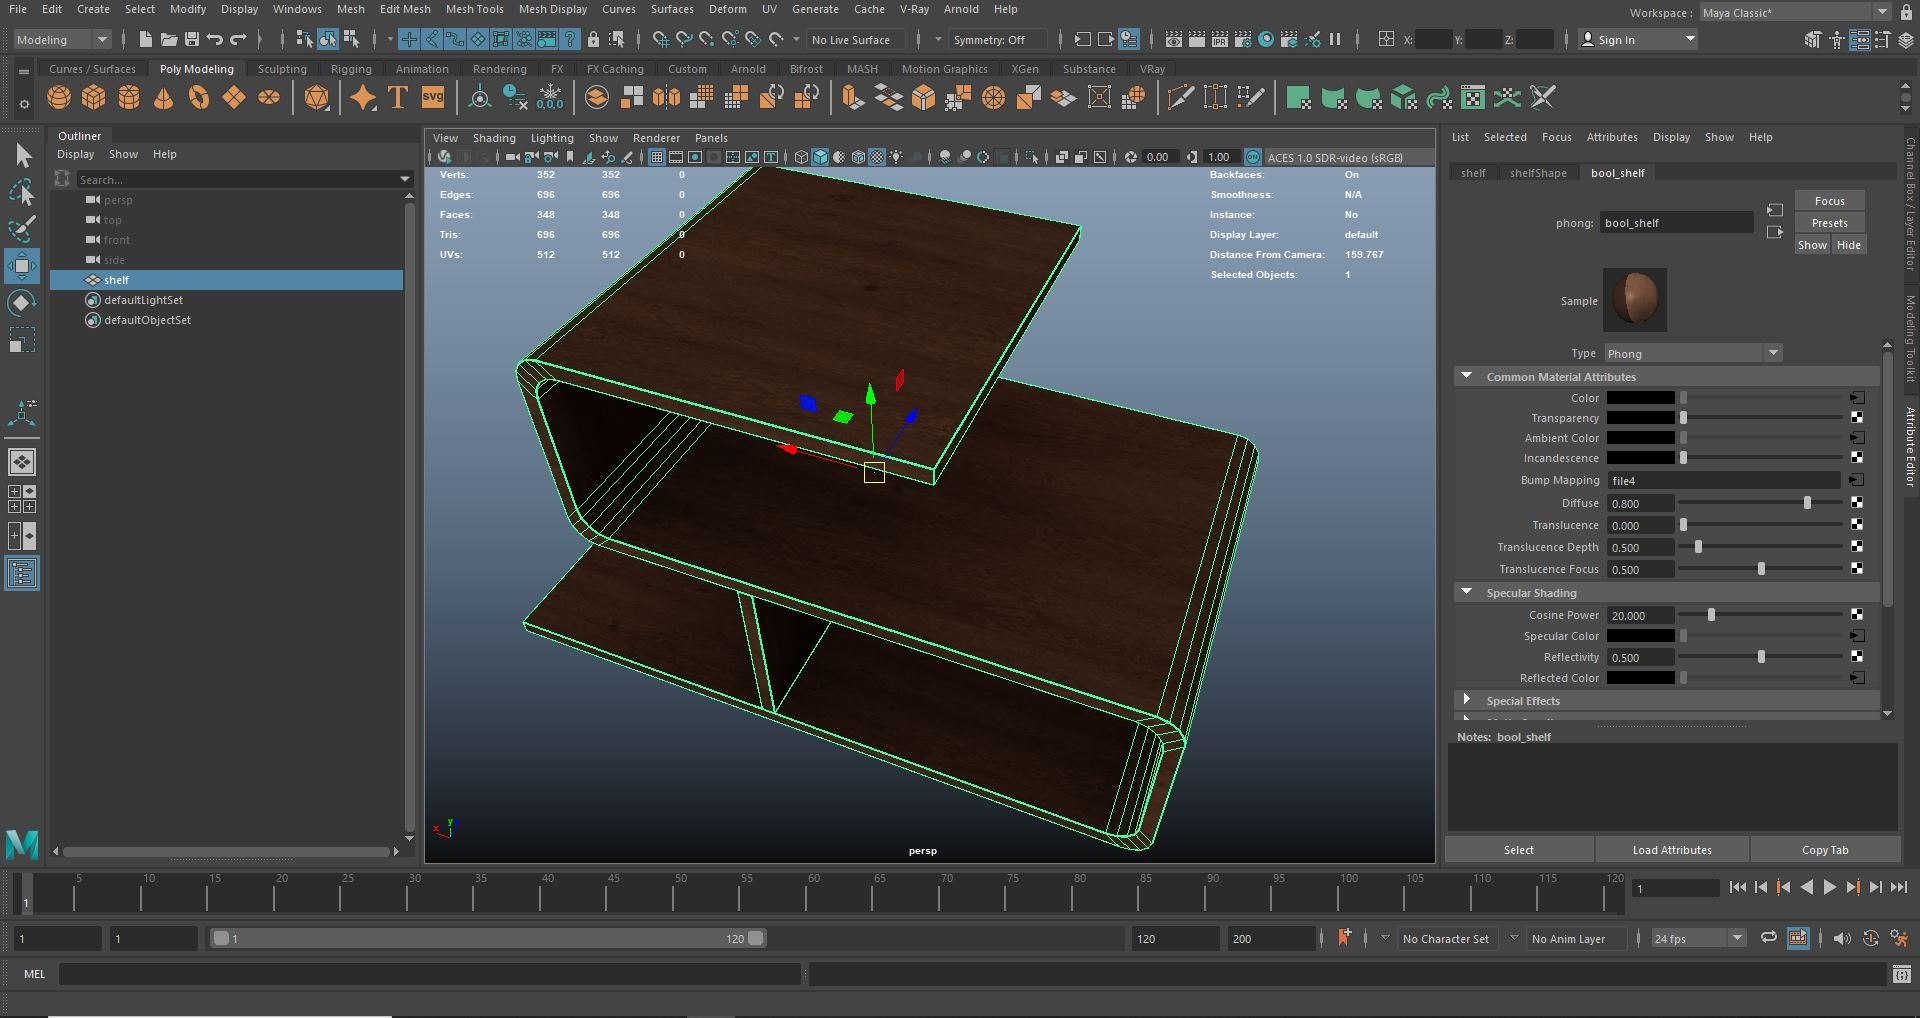Collapse the Specular Shading section
The image size is (1920, 1018).
(x=1466, y=592)
